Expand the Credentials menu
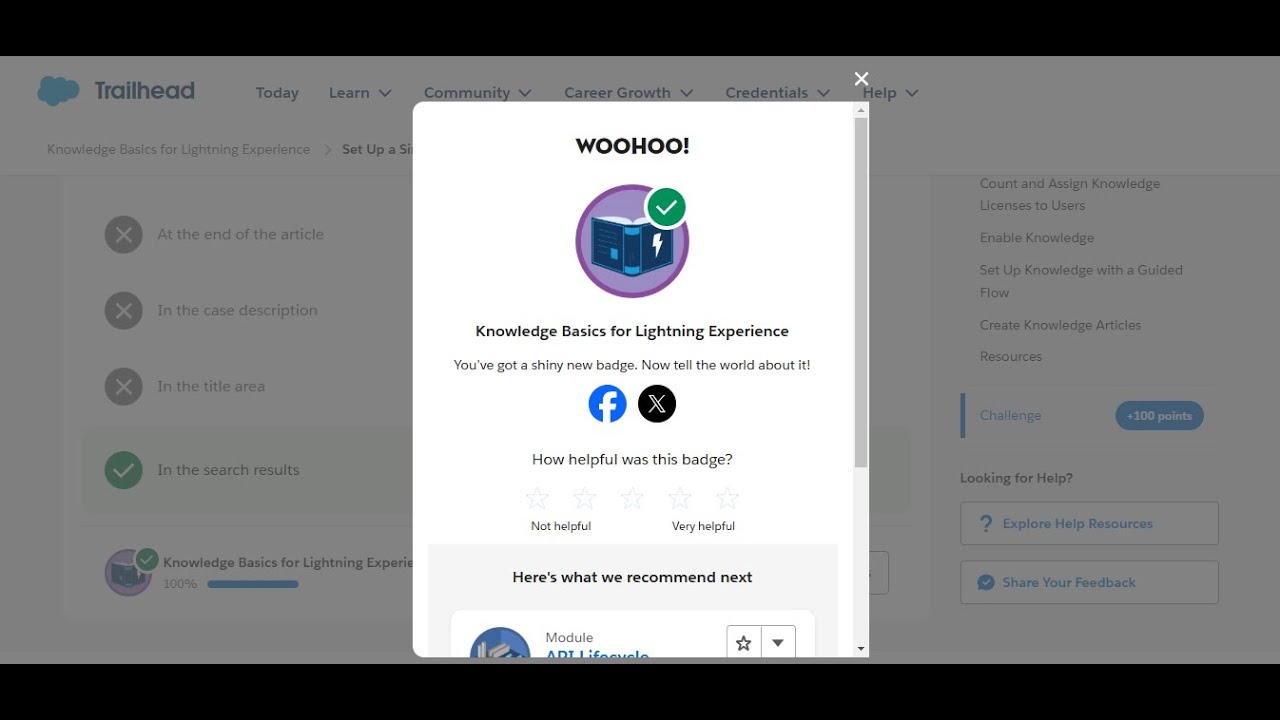 pos(778,93)
